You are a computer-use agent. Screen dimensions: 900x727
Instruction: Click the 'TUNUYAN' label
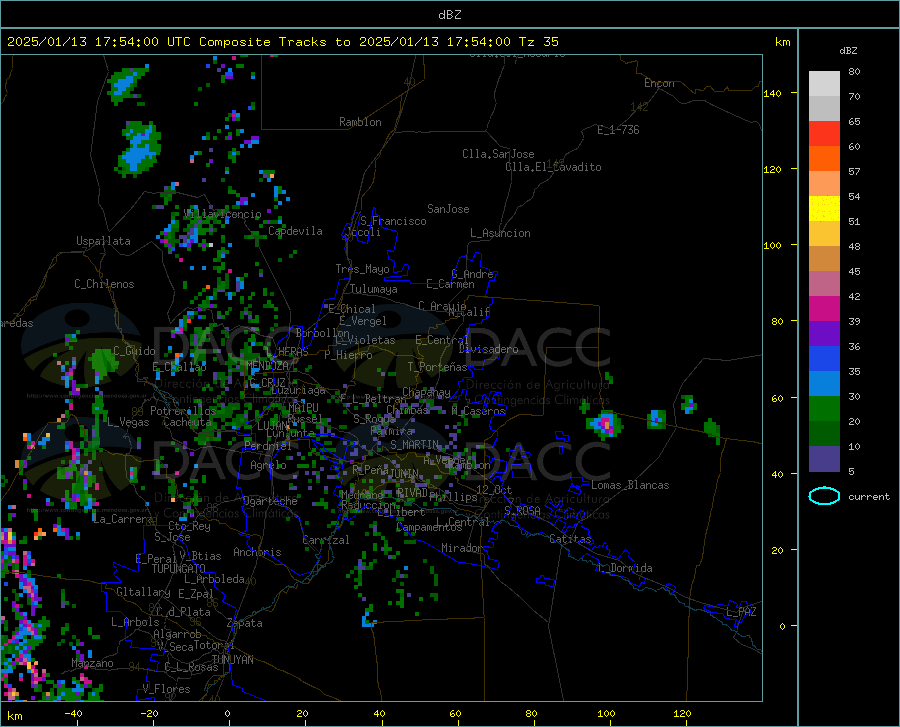click(232, 659)
